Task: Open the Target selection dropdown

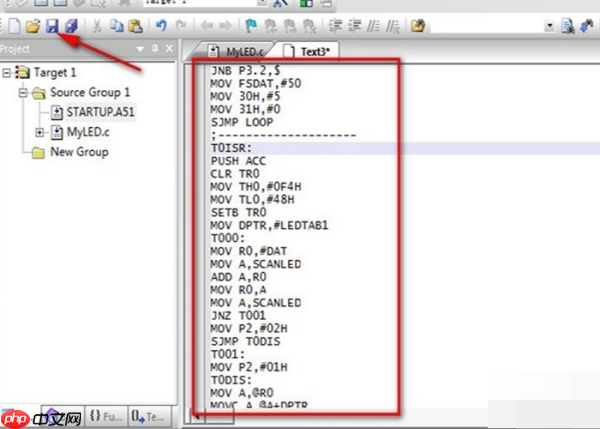Action: click(262, 3)
